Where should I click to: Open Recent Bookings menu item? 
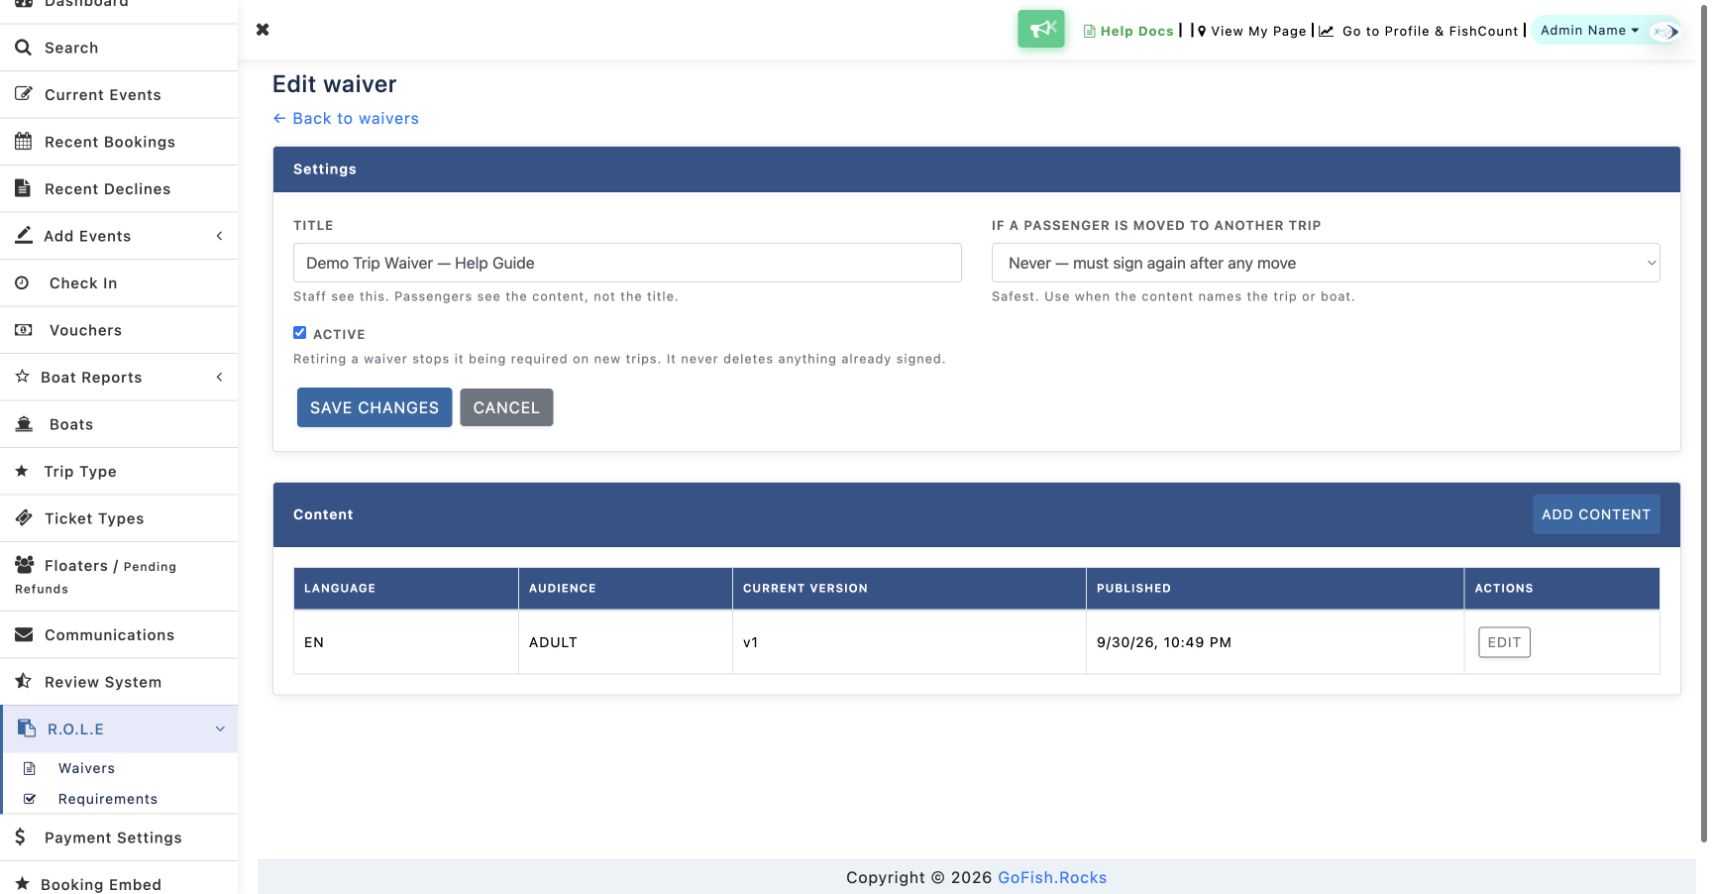pyautogui.click(x=119, y=141)
